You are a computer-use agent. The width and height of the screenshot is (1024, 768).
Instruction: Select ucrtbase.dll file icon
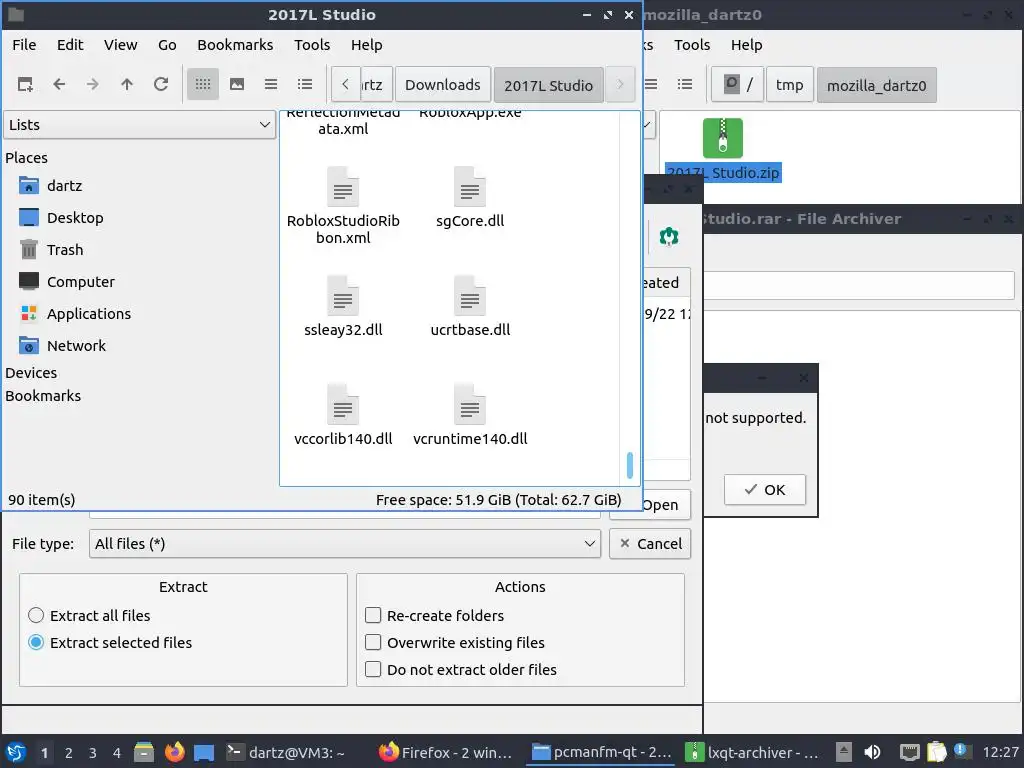(470, 296)
